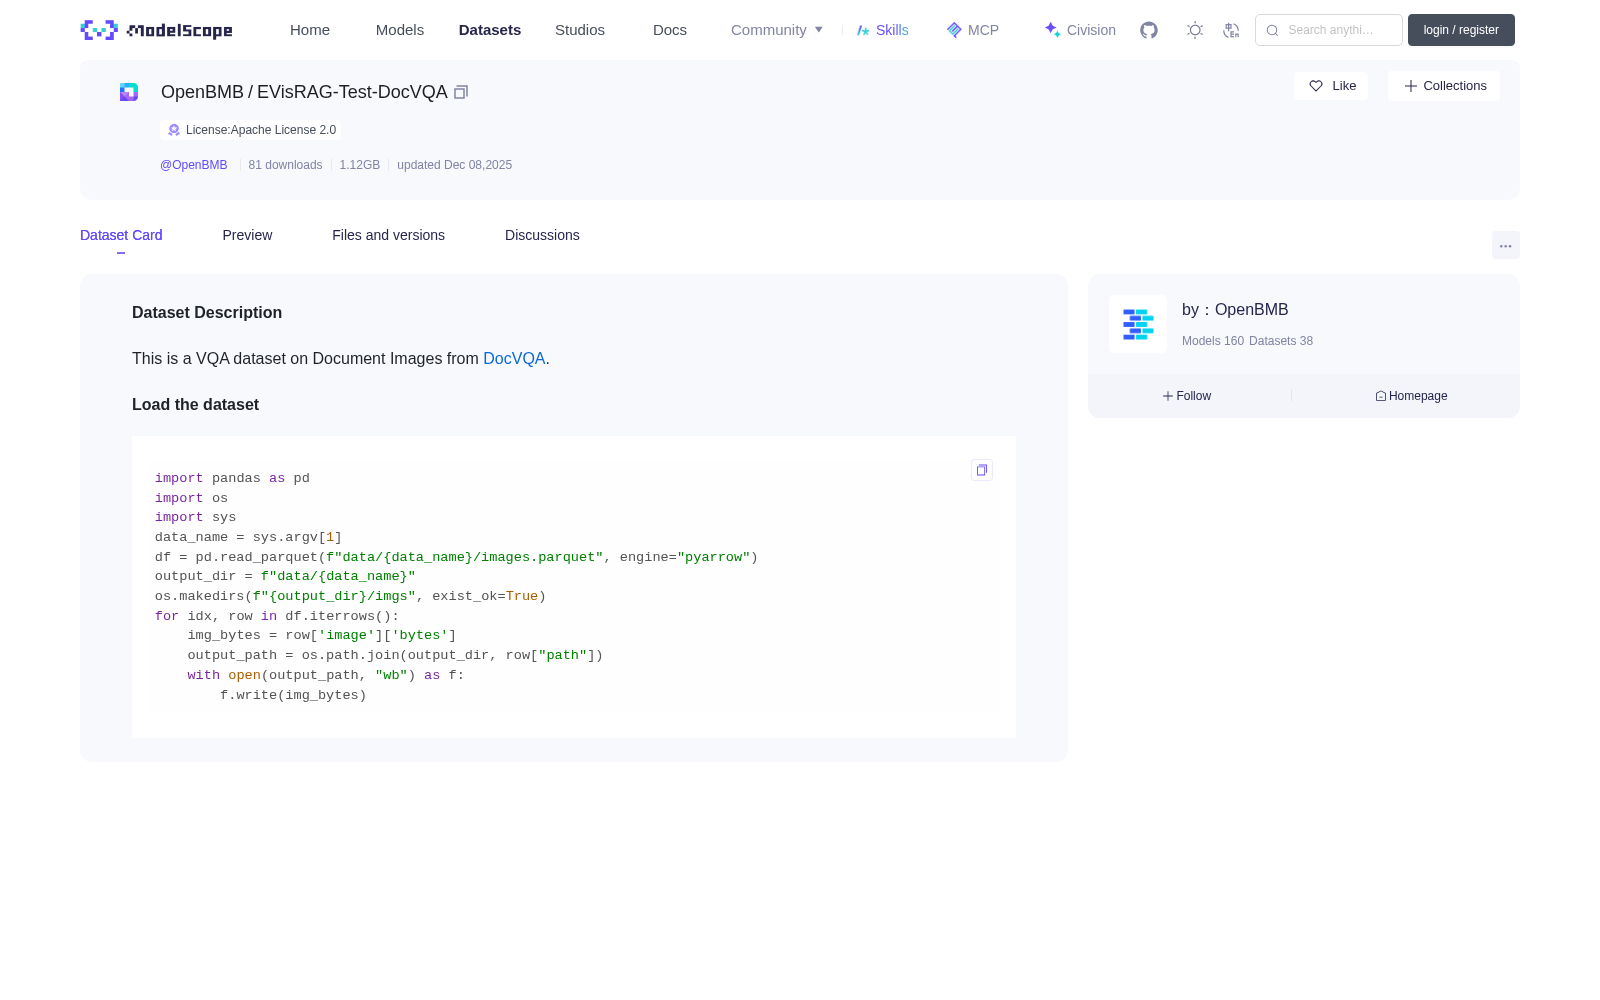
Task: Switch language with the translate icon
Action: (1231, 30)
